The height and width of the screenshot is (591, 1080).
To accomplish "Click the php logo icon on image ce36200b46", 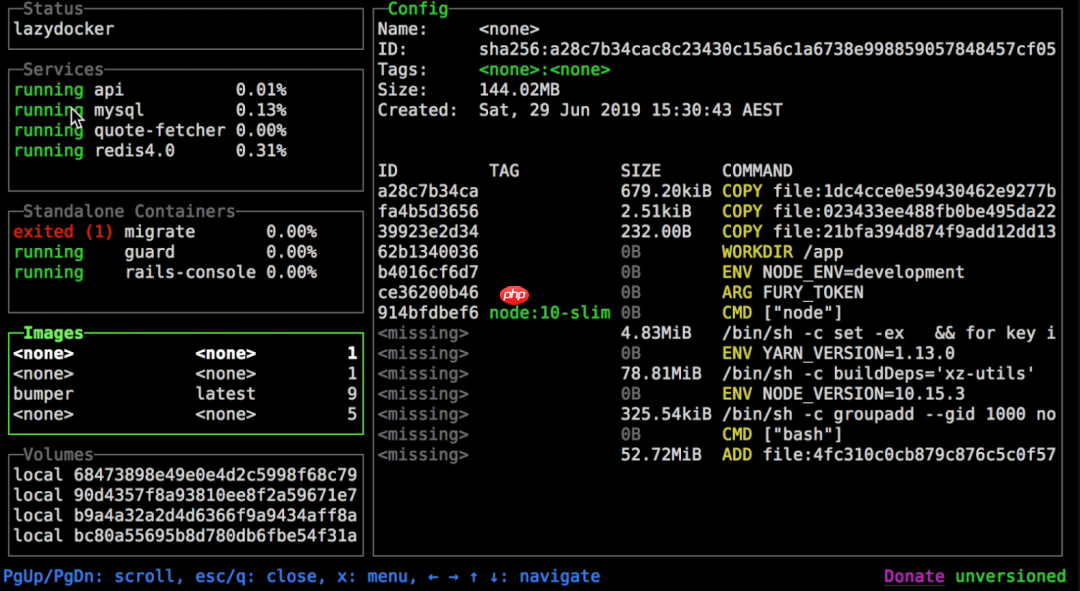I will point(515,293).
